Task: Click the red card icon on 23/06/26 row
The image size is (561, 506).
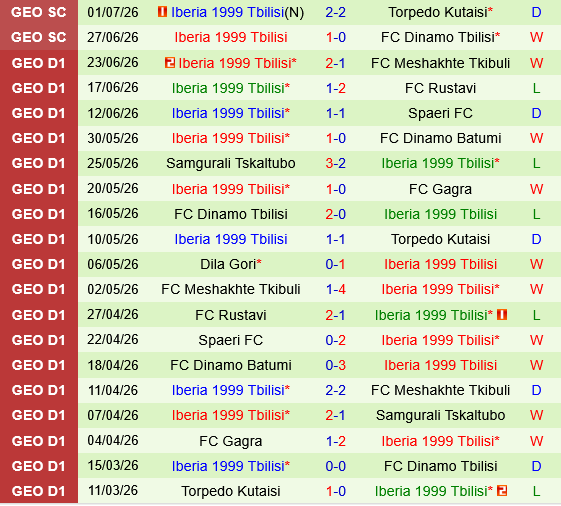Action: point(170,63)
